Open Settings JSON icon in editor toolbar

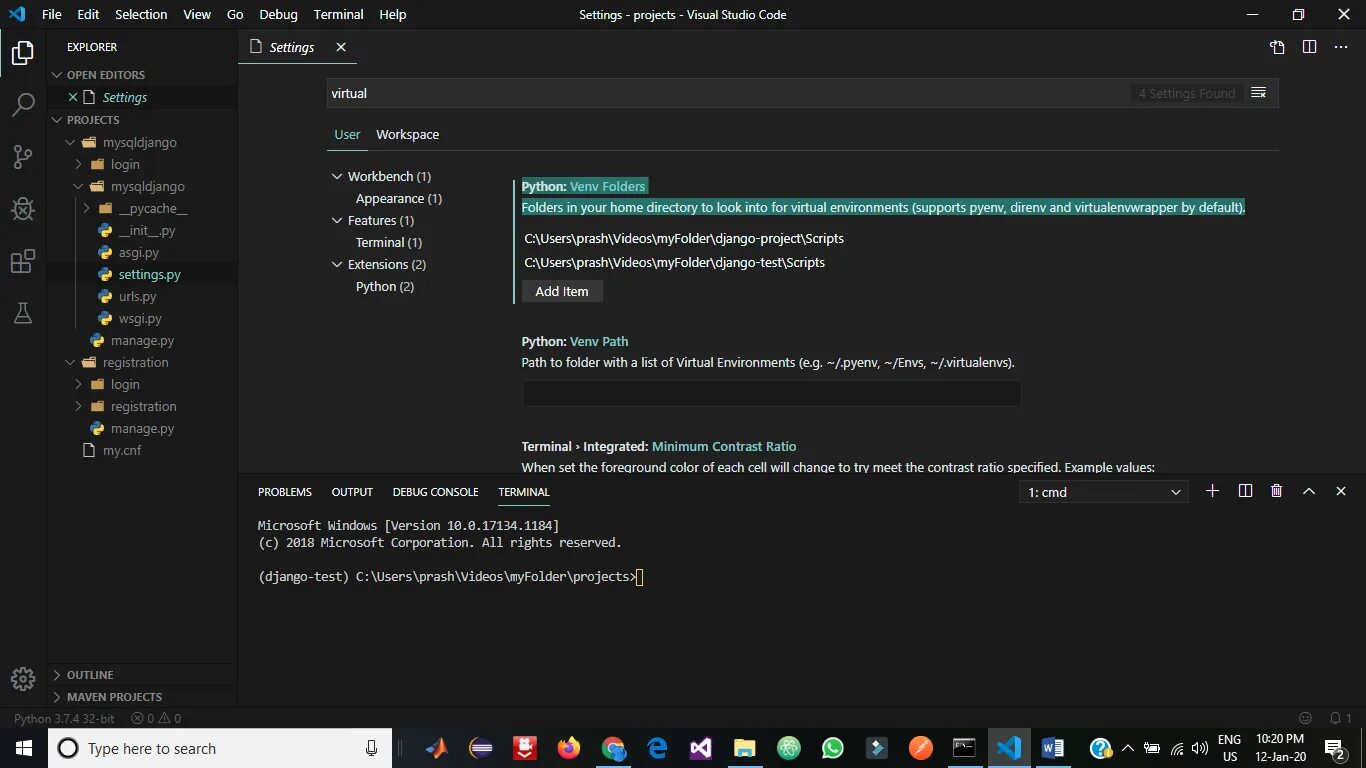1277,47
